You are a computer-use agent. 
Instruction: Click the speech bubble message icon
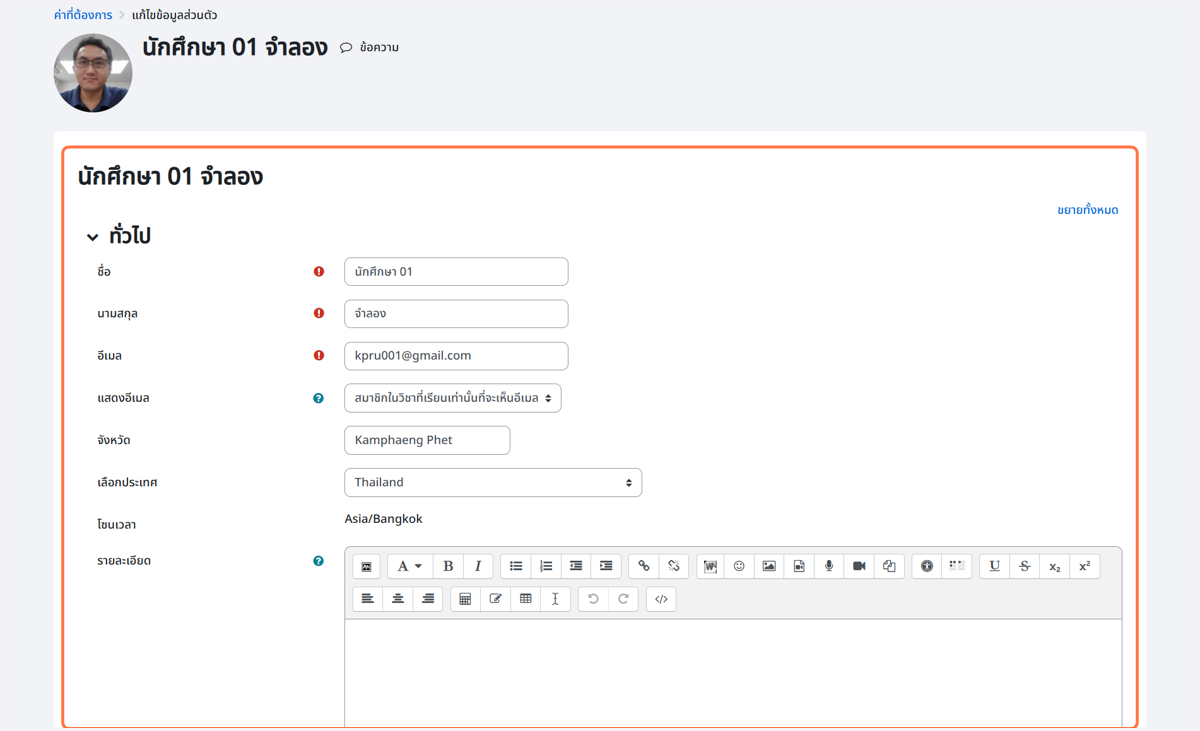click(x=346, y=47)
